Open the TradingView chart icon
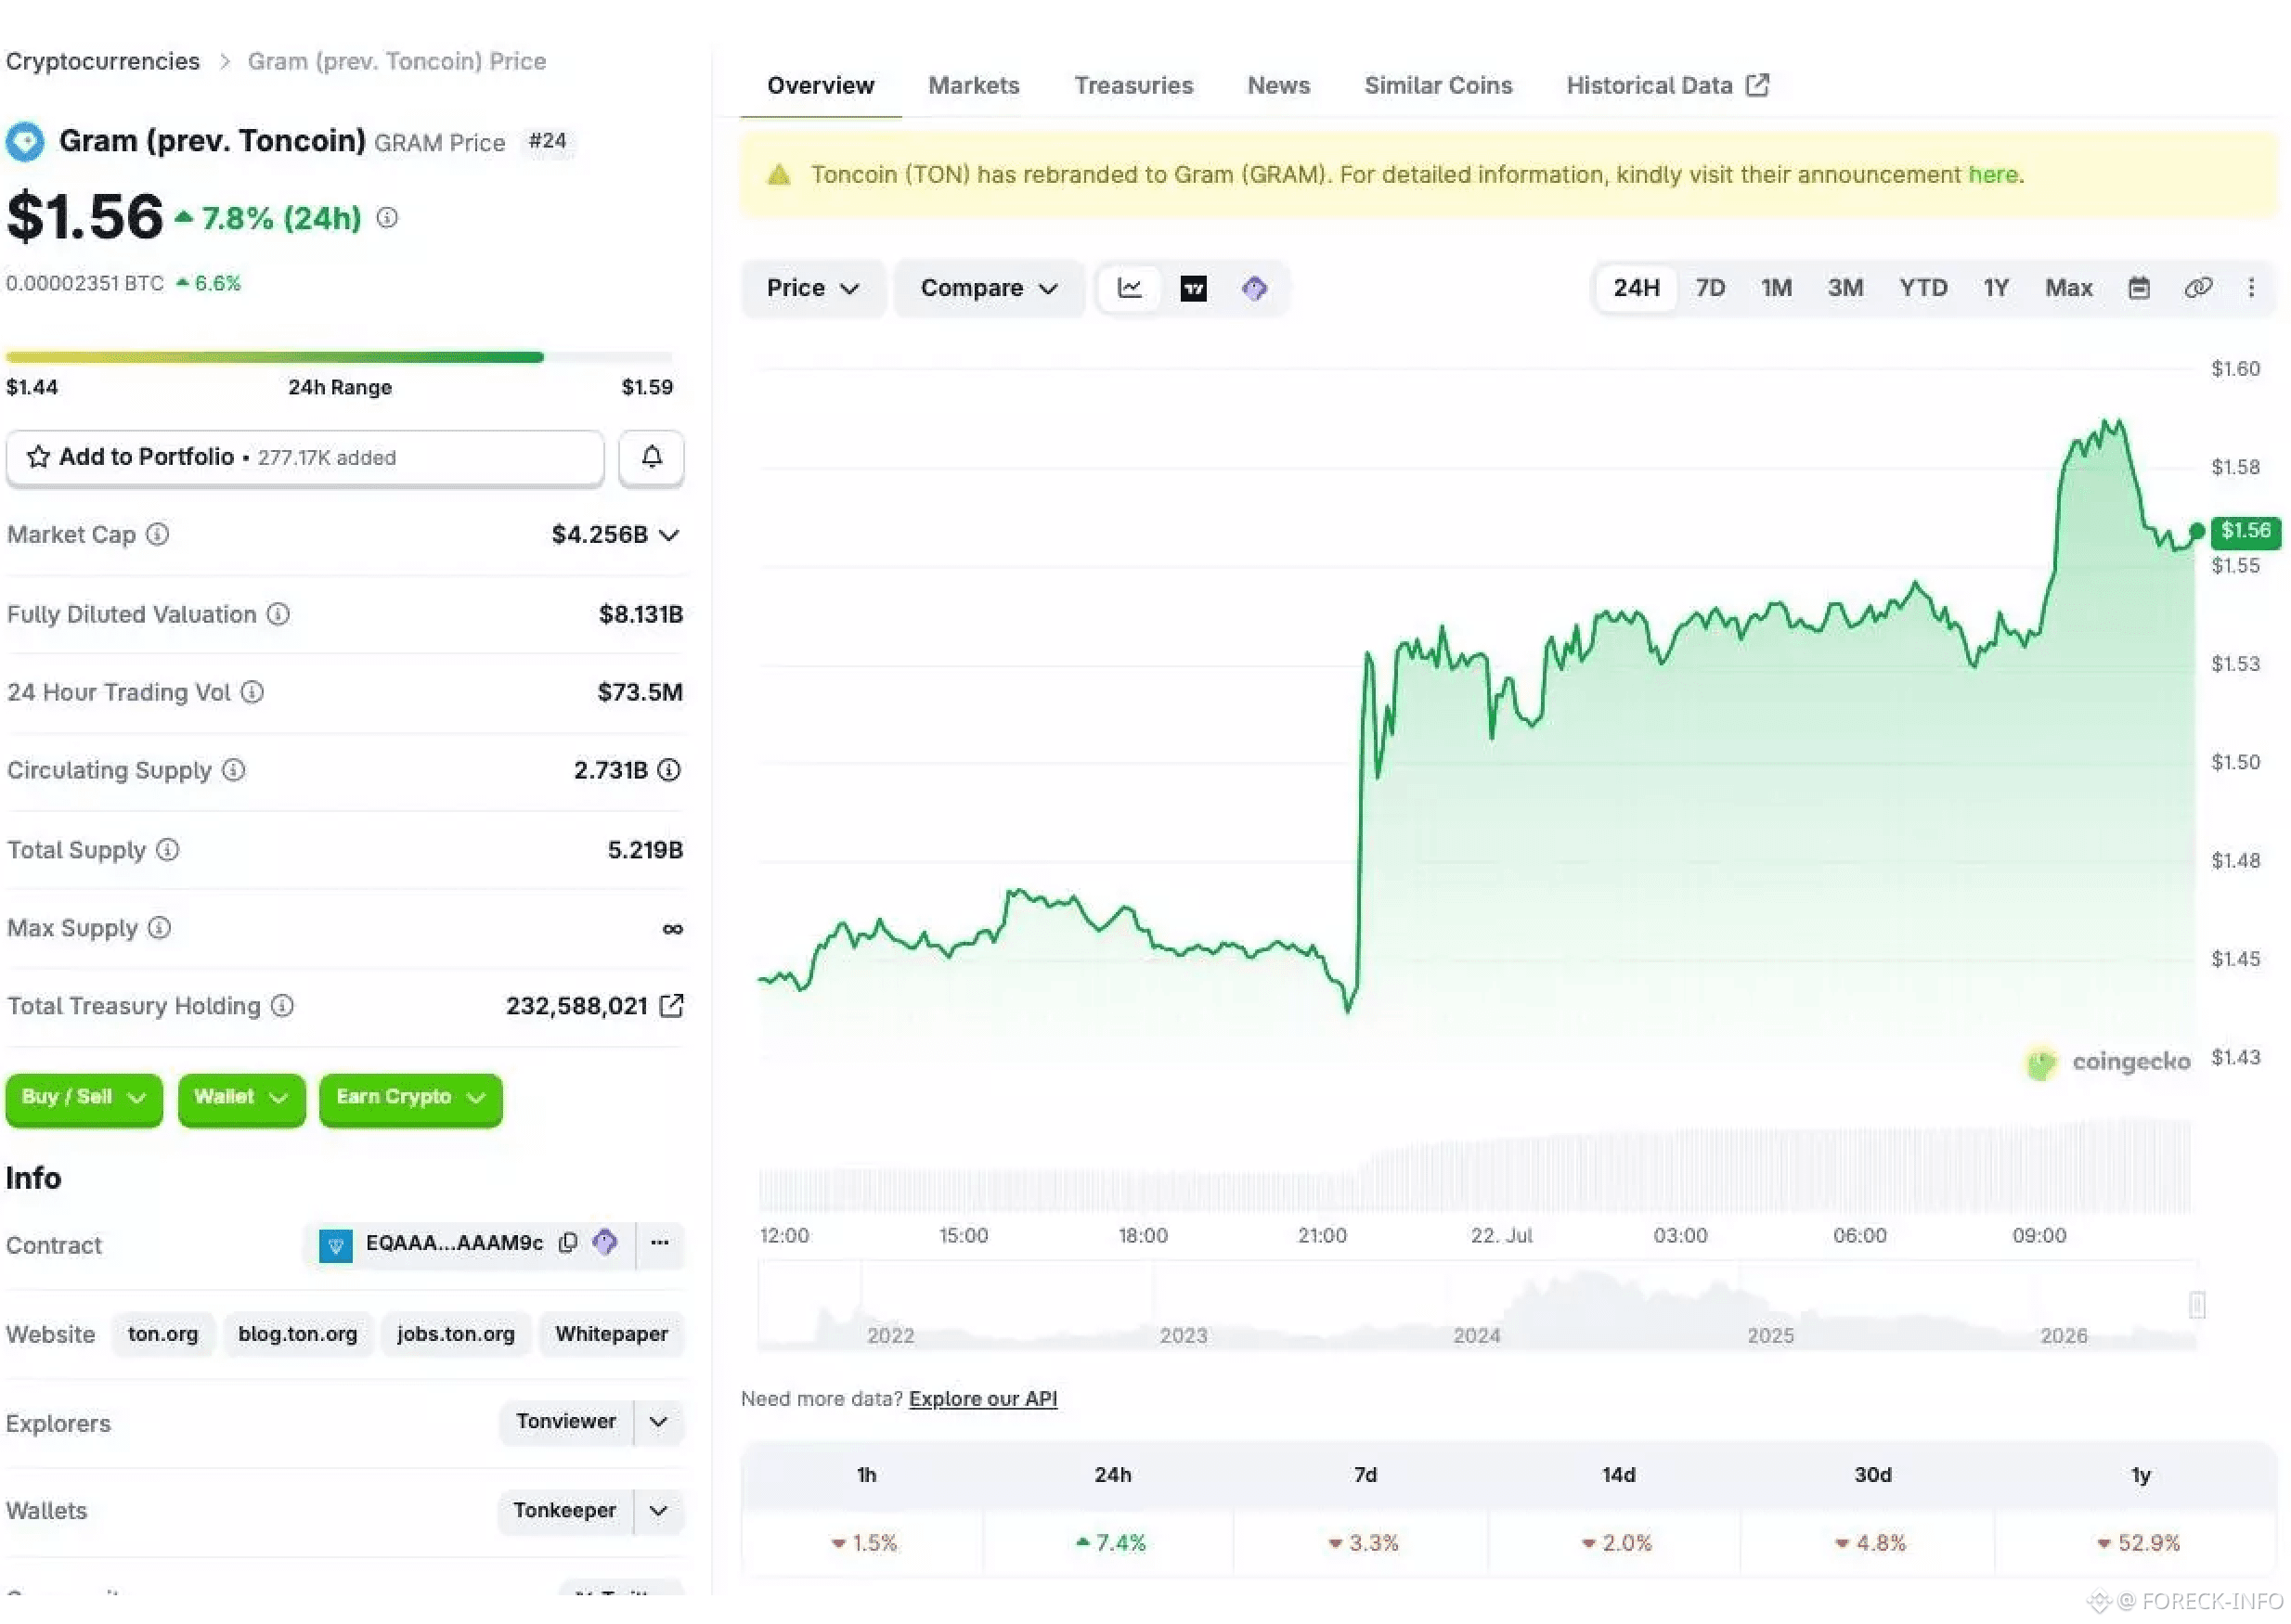The height and width of the screenshot is (1624, 2291). [x=1193, y=289]
